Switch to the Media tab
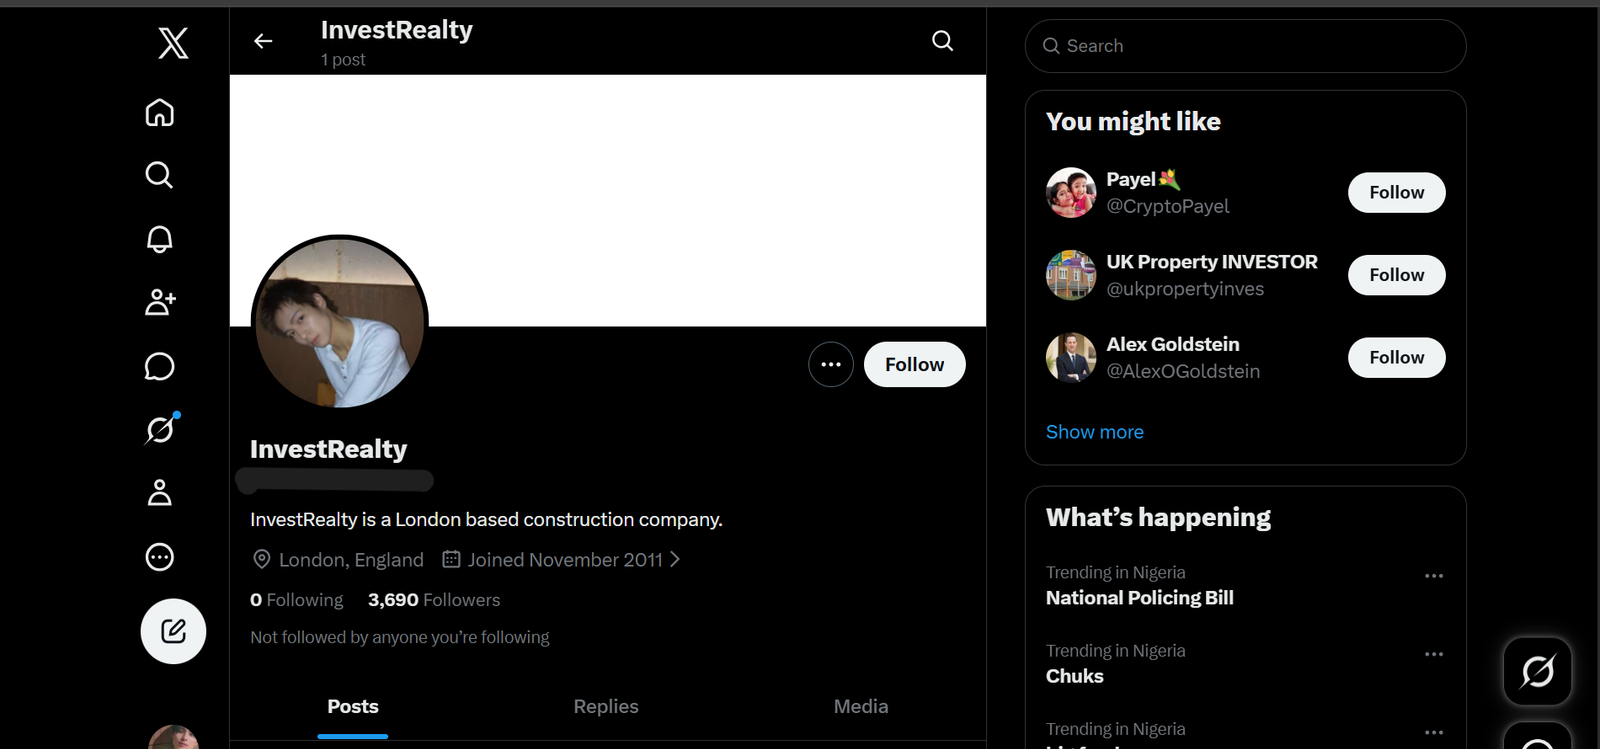This screenshot has width=1600, height=749. tap(861, 706)
